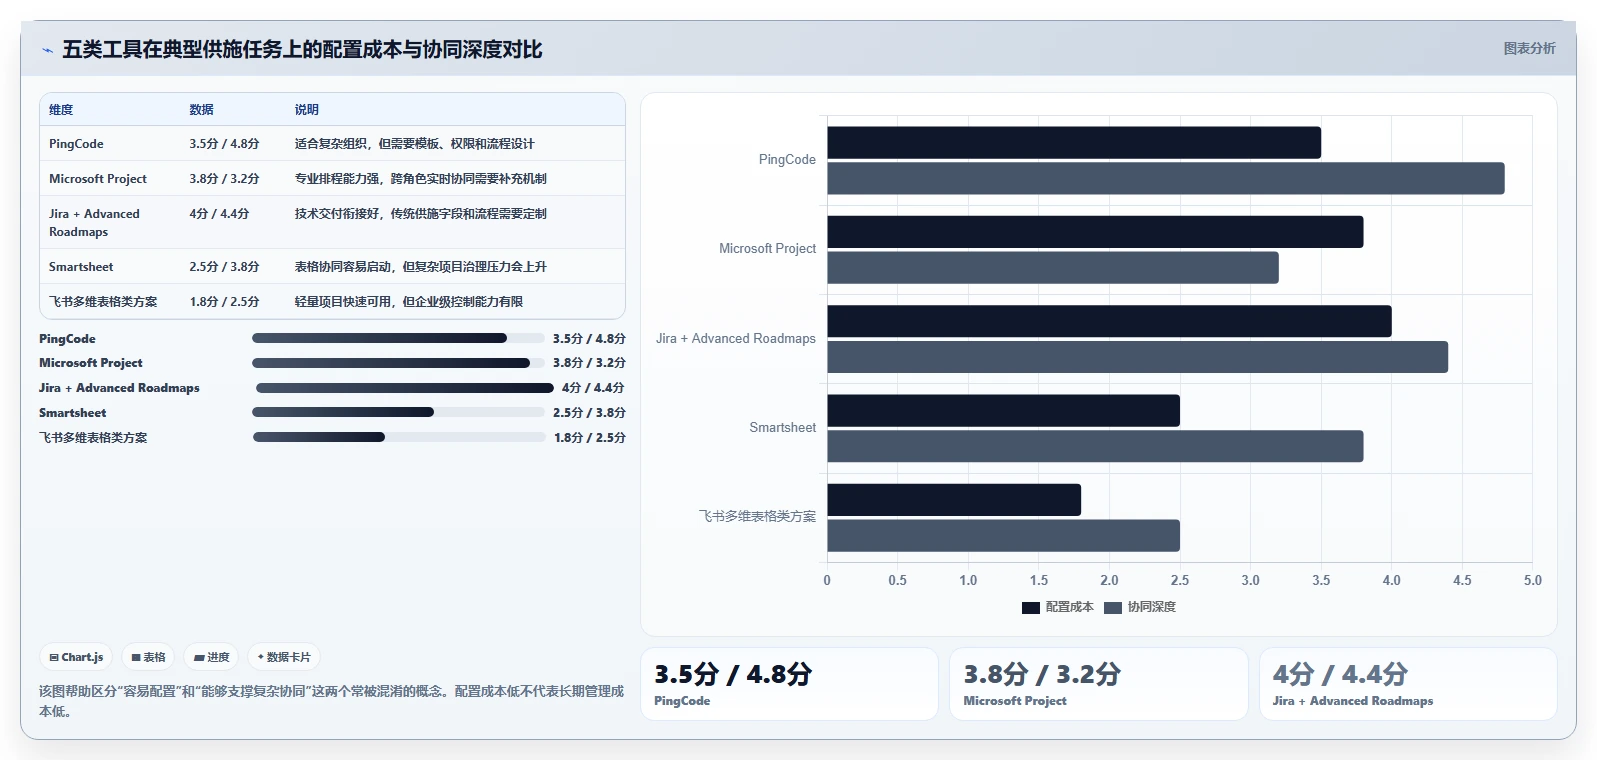Click the 飞书多维表格类方案 chart axis label
The width and height of the screenshot is (1597, 760).
[x=757, y=517]
